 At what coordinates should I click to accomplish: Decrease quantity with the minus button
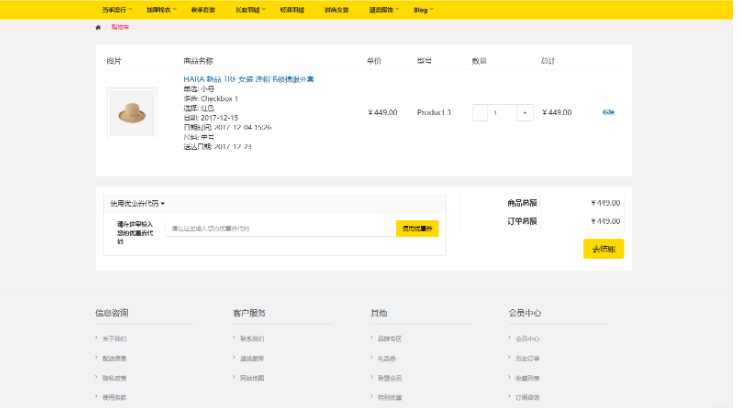(x=480, y=113)
